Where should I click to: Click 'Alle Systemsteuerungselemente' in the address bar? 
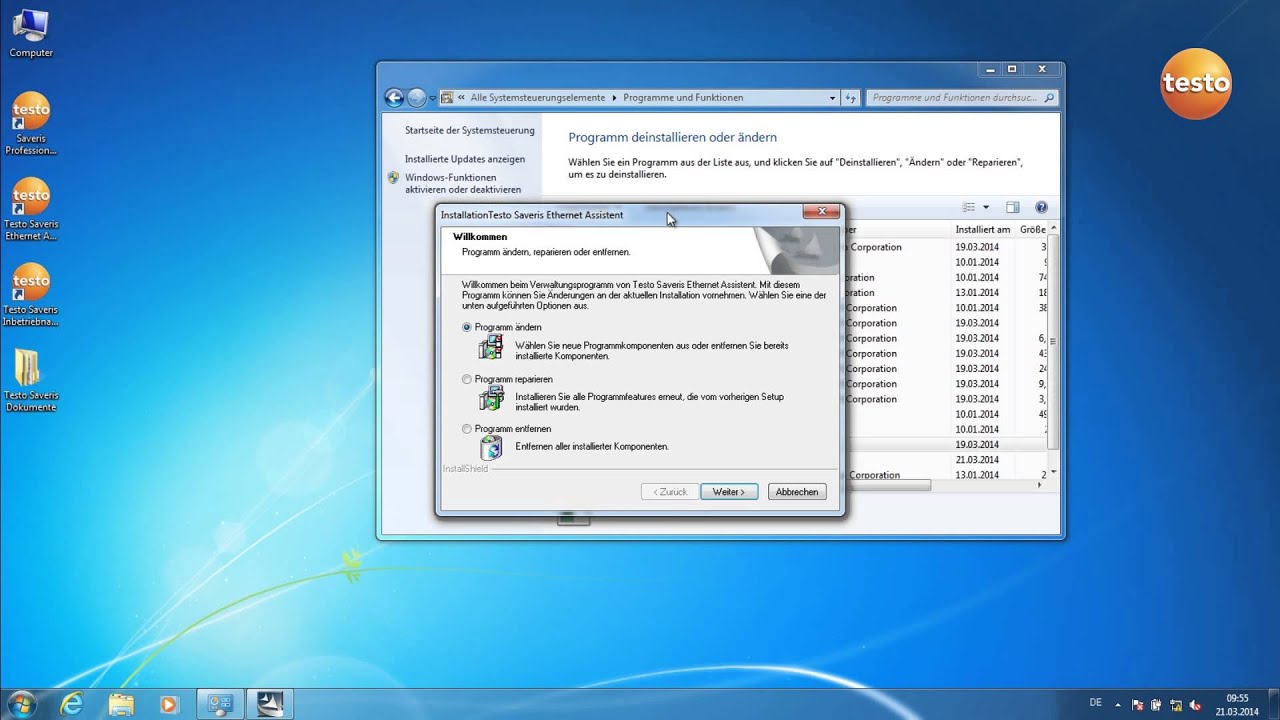pyautogui.click(x=538, y=98)
